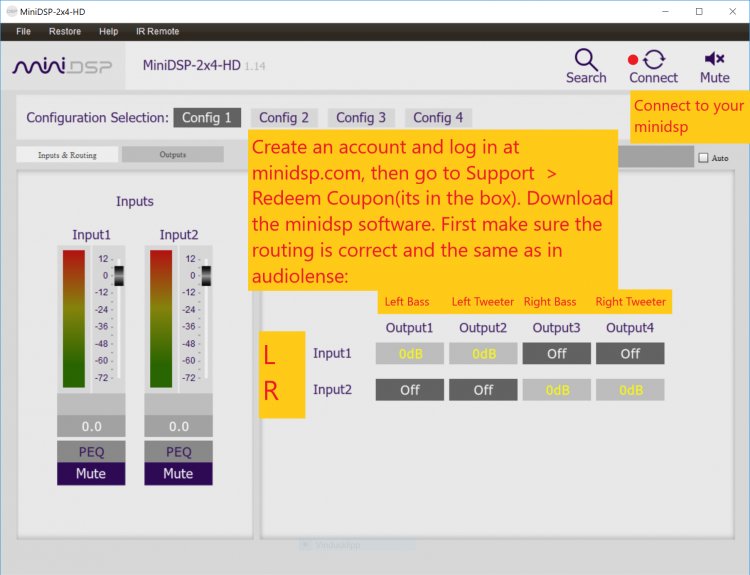Click the Input1 gain slider handle
The image size is (750, 575).
[119, 276]
